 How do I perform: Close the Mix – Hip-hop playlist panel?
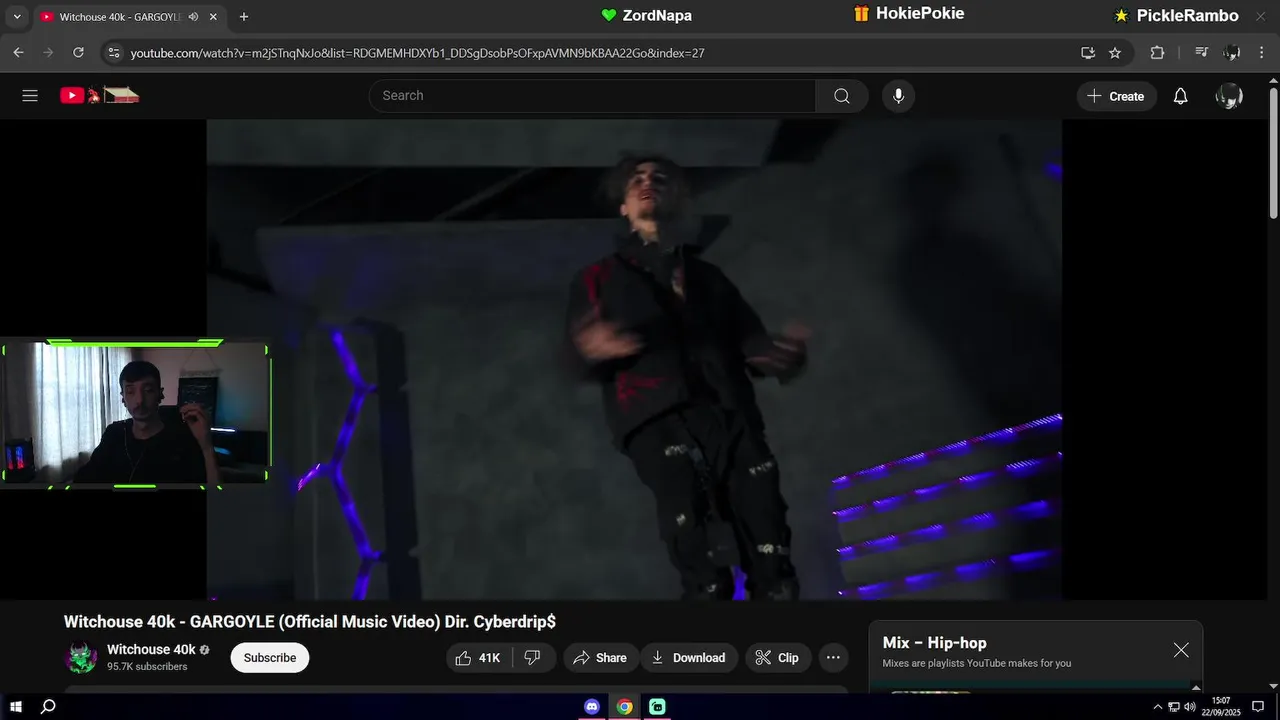point(1181,650)
